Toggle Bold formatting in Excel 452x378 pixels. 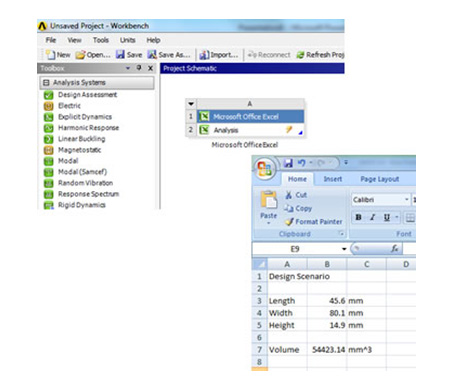point(358,217)
